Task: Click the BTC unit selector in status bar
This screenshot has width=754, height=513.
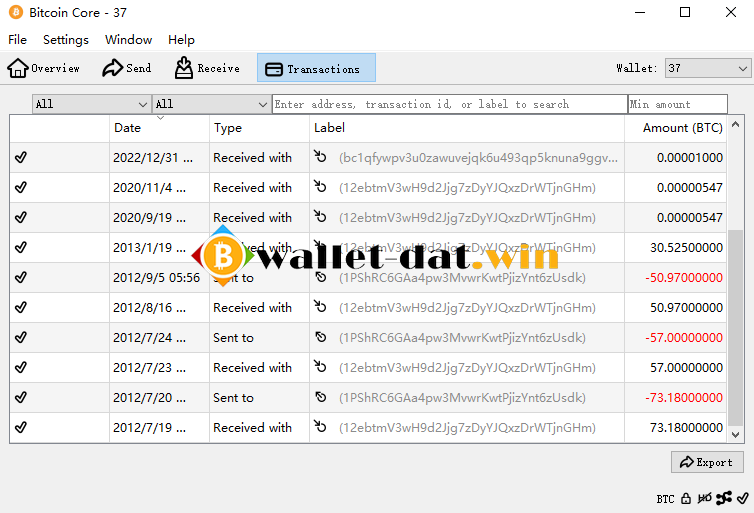Action: tap(666, 499)
